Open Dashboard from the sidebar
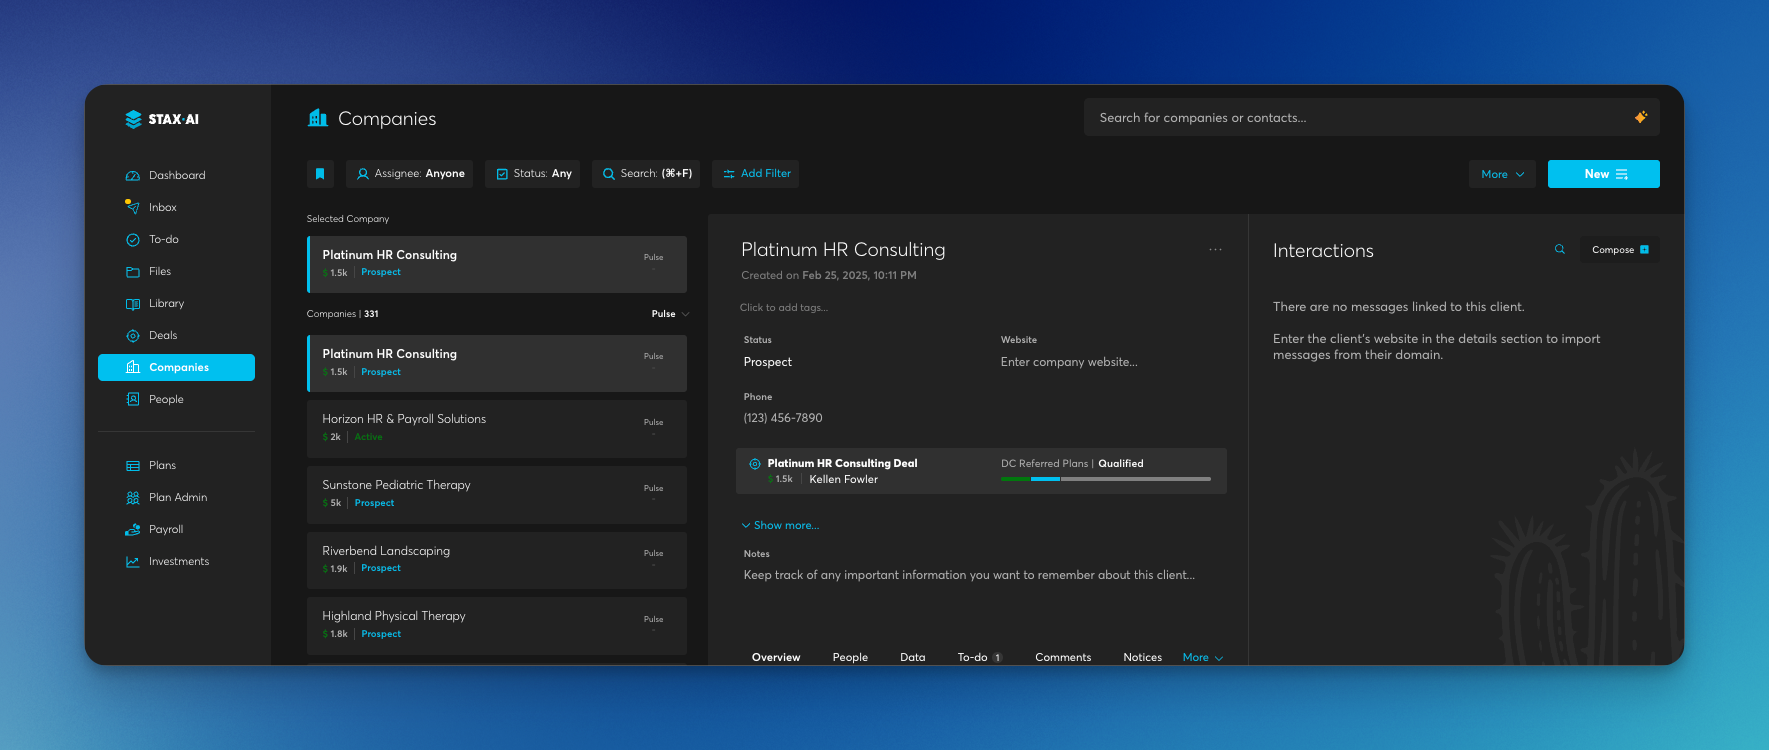1769x750 pixels. click(176, 176)
